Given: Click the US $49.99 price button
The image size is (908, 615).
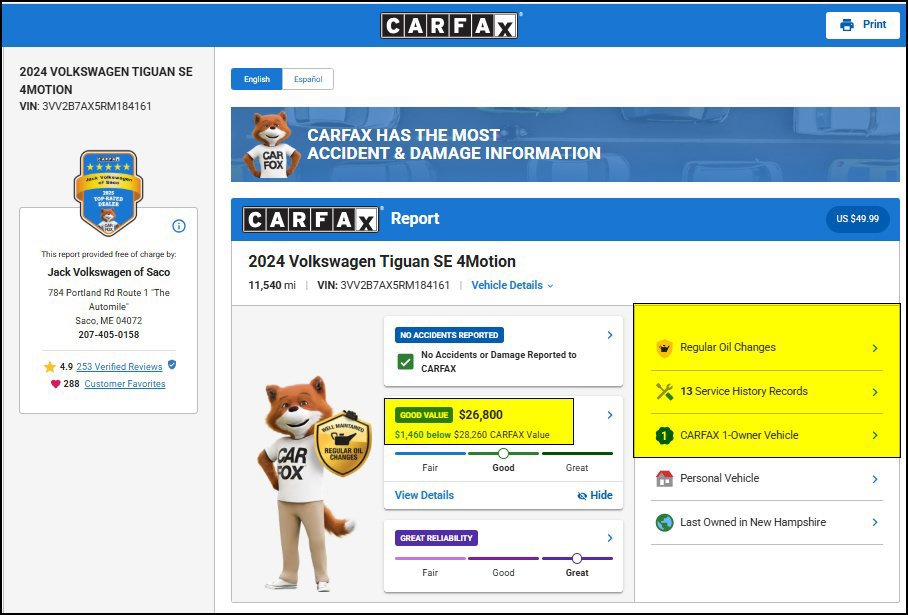Looking at the screenshot, I should coord(858,219).
